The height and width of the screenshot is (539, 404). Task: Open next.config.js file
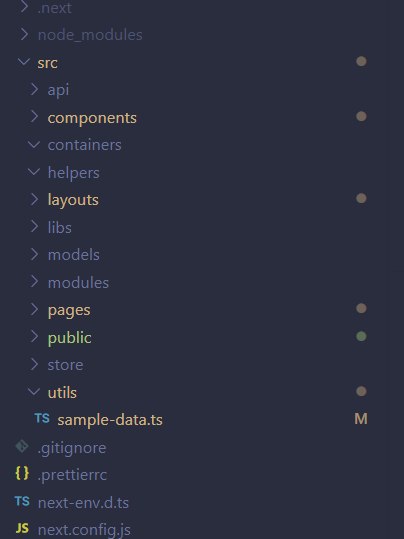click(84, 530)
